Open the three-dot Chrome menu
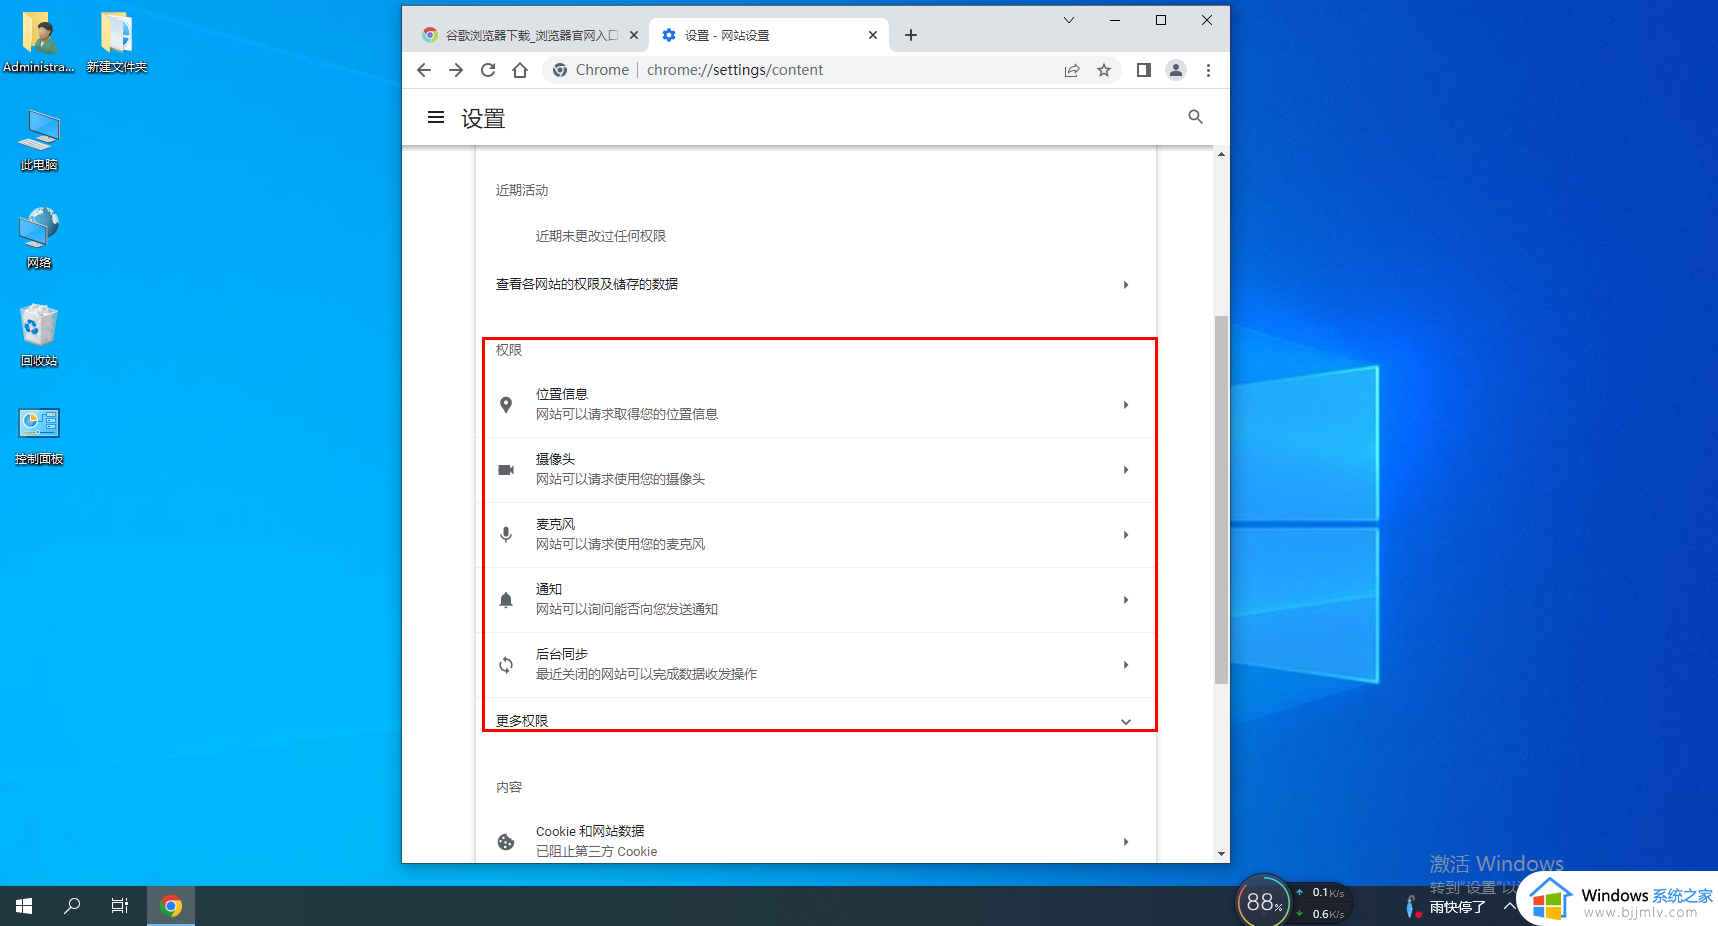The width and height of the screenshot is (1718, 926). [1208, 70]
